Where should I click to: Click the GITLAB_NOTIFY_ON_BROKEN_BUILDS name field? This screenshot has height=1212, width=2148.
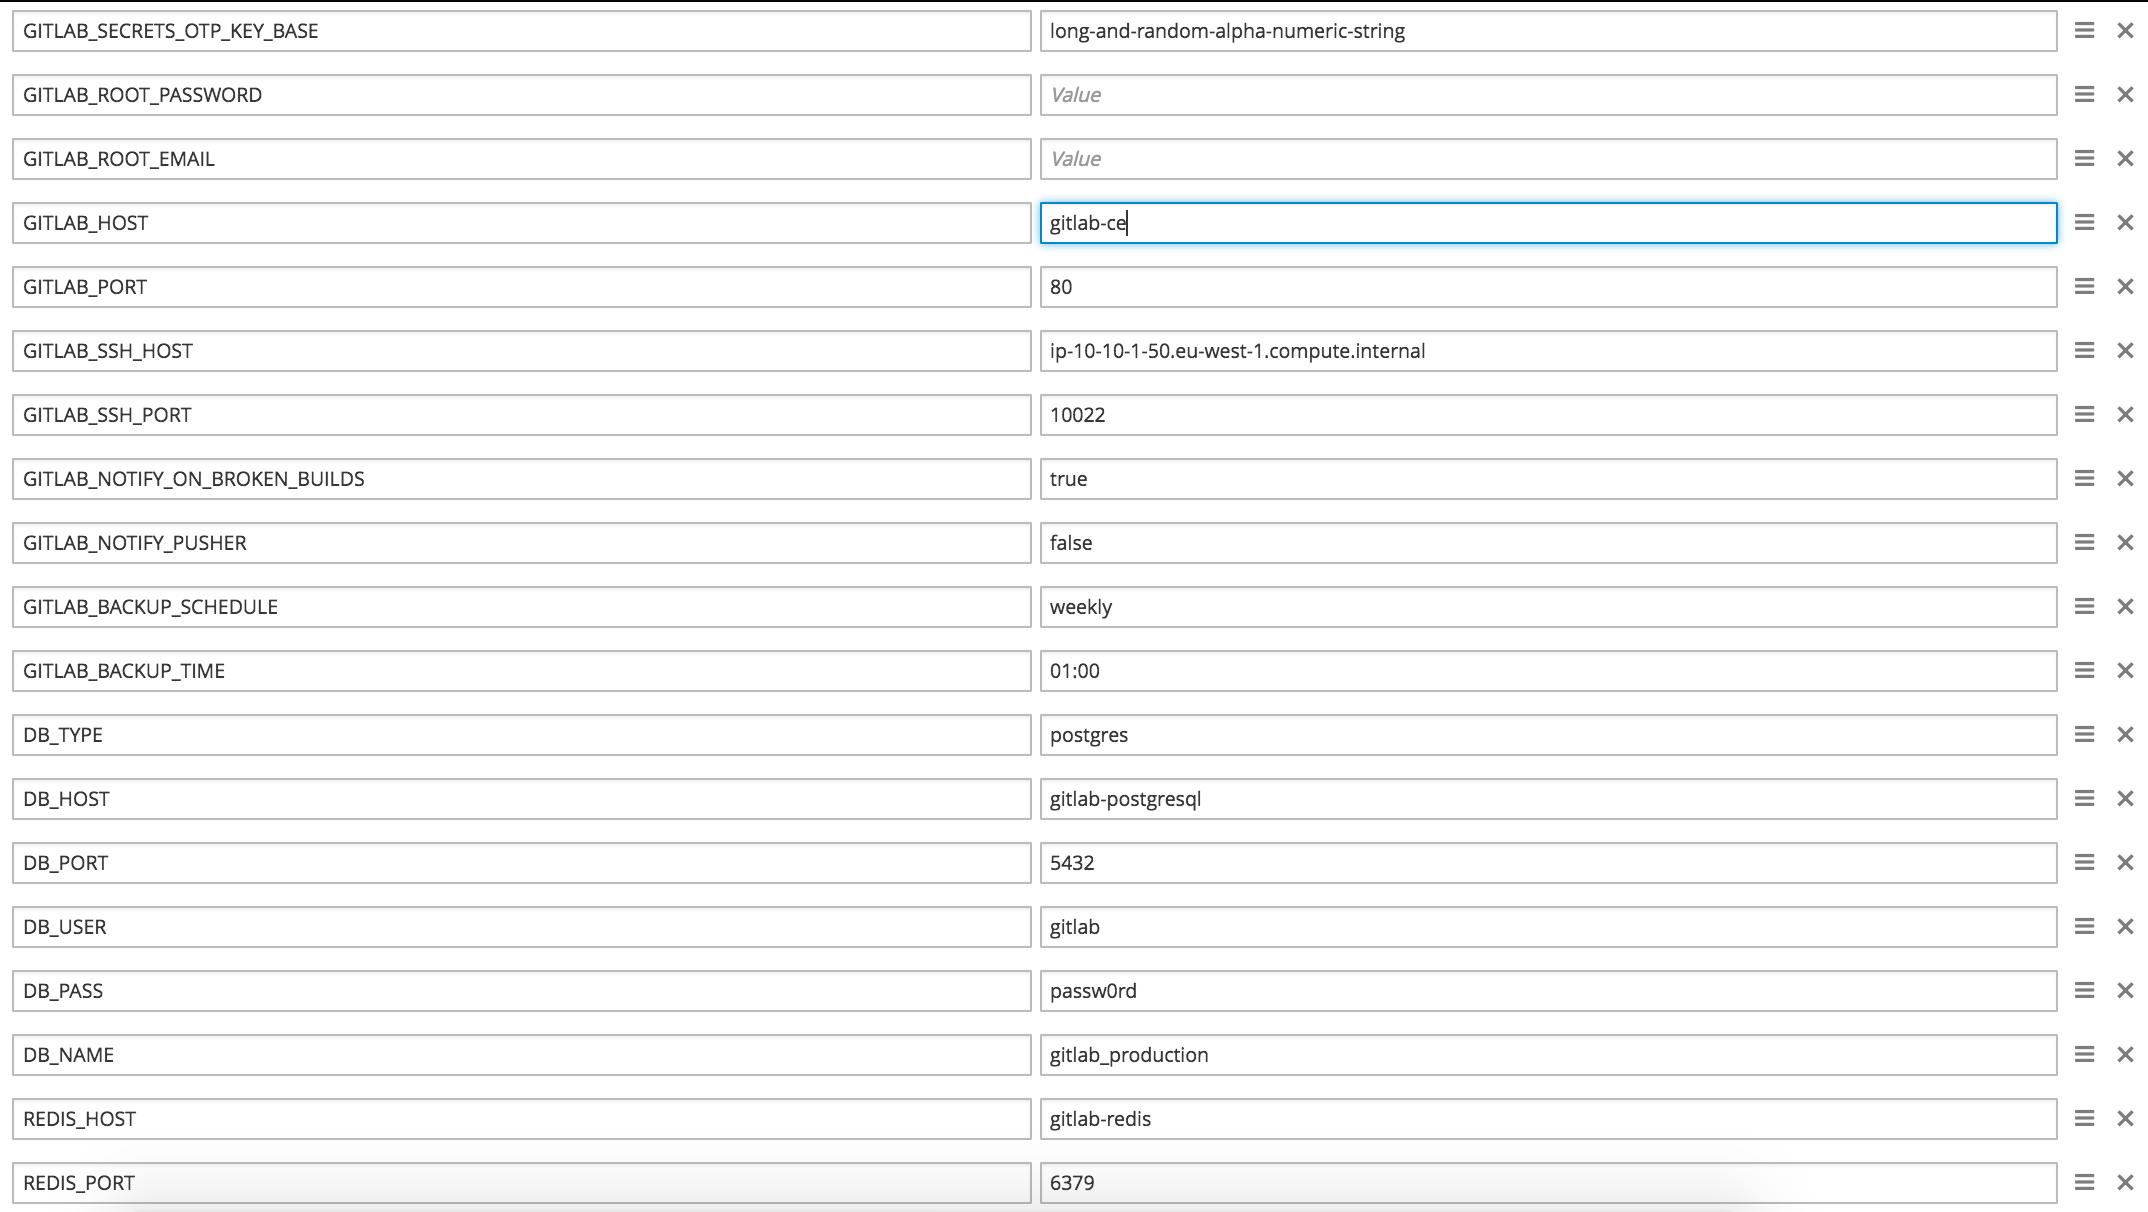(521, 479)
